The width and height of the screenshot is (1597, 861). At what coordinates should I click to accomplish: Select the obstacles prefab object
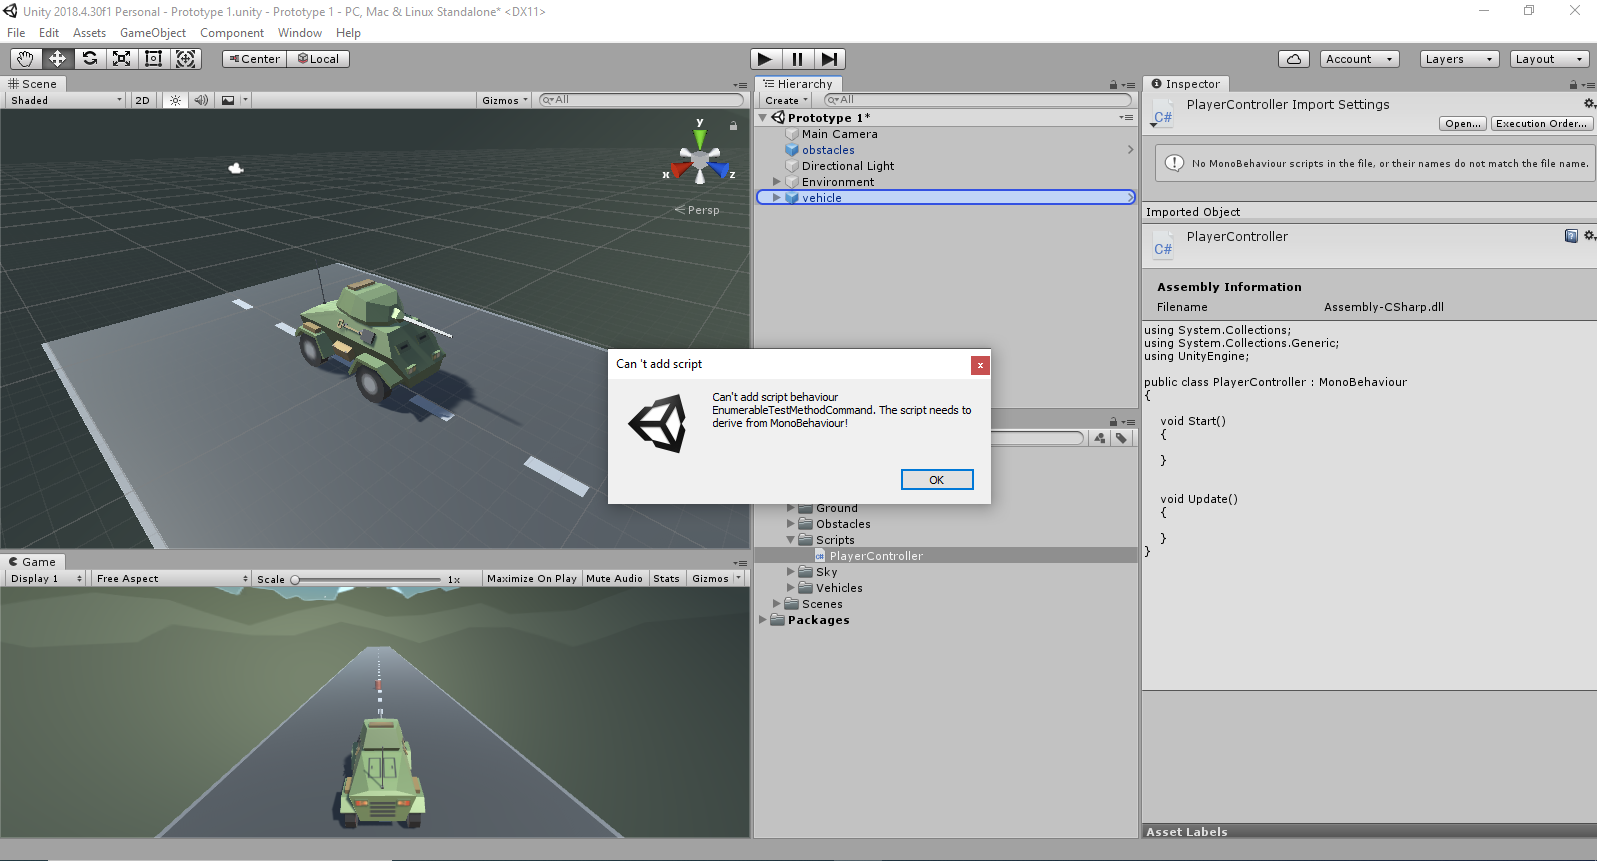coord(828,150)
